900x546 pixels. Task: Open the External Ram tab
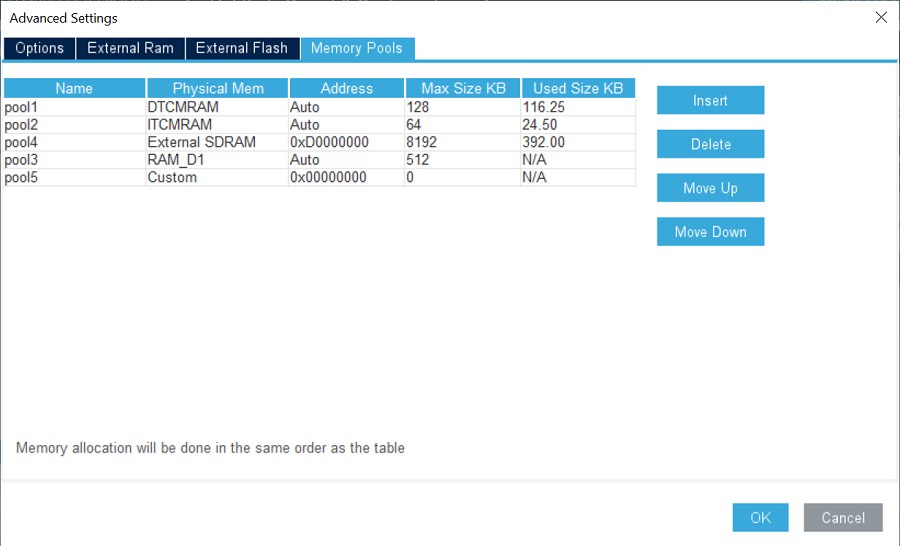coord(130,48)
